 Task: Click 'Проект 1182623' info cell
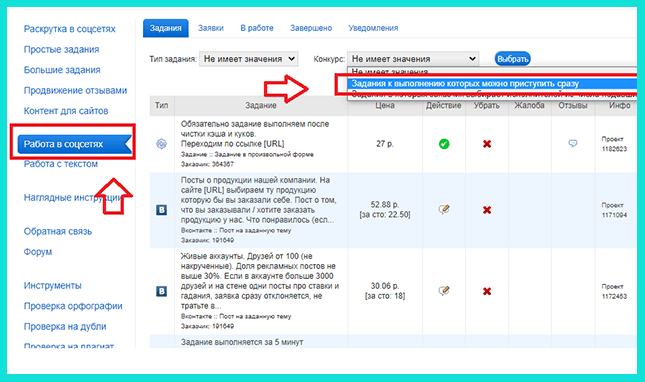(x=614, y=144)
